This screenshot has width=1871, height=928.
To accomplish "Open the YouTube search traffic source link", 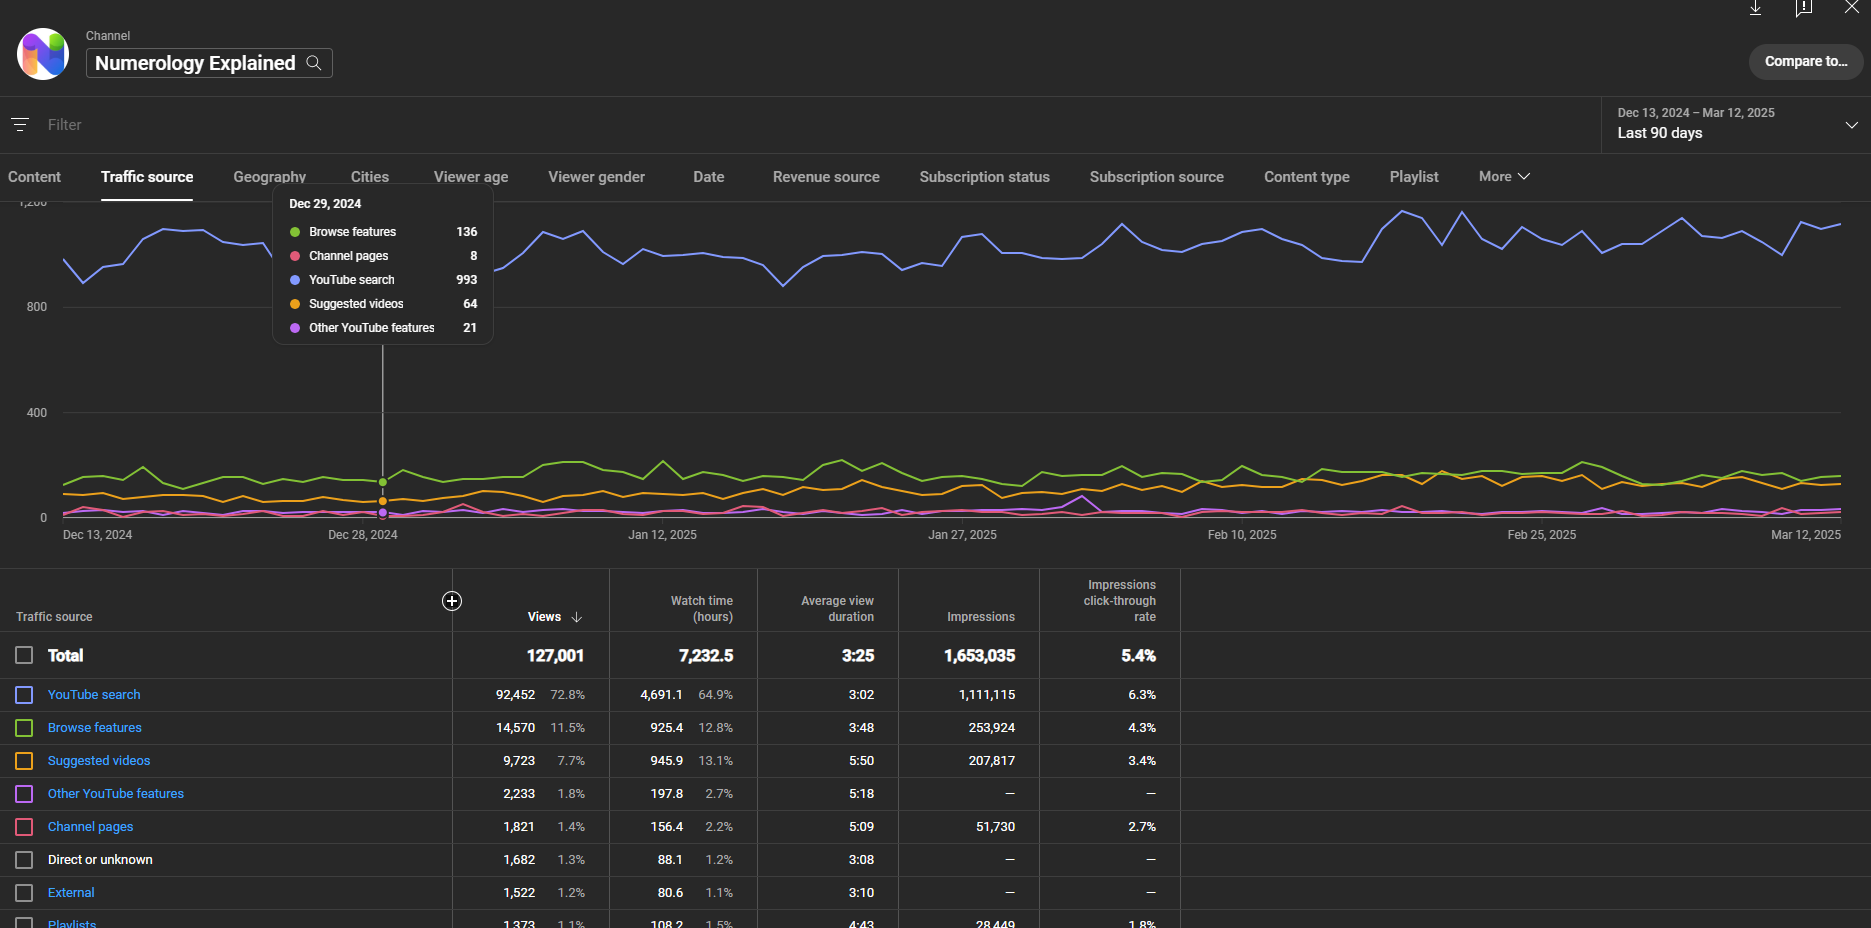I will pos(94,695).
